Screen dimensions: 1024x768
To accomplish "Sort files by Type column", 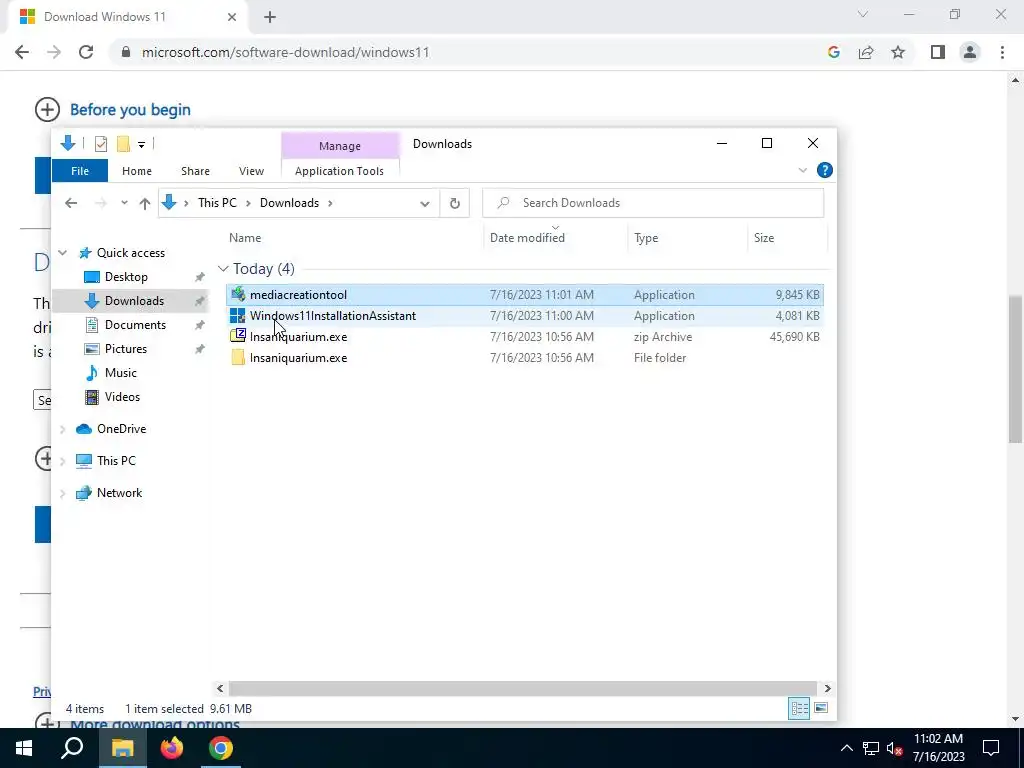I will click(x=646, y=238).
